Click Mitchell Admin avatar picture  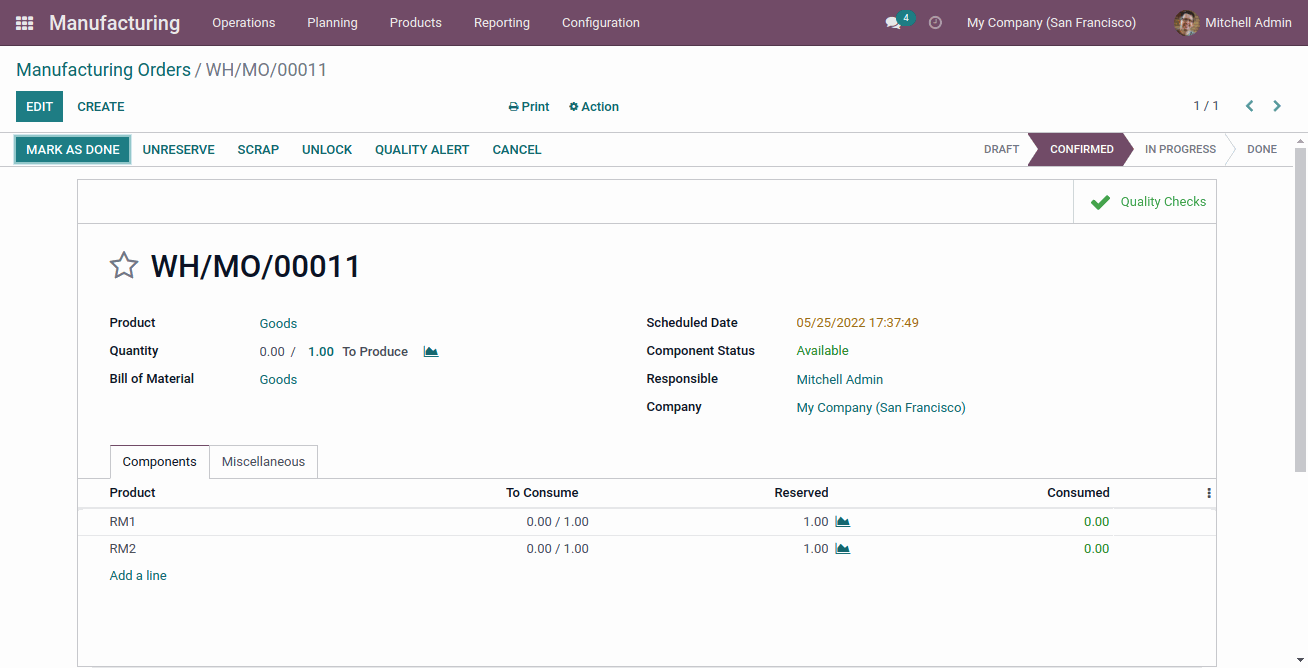[1186, 23]
